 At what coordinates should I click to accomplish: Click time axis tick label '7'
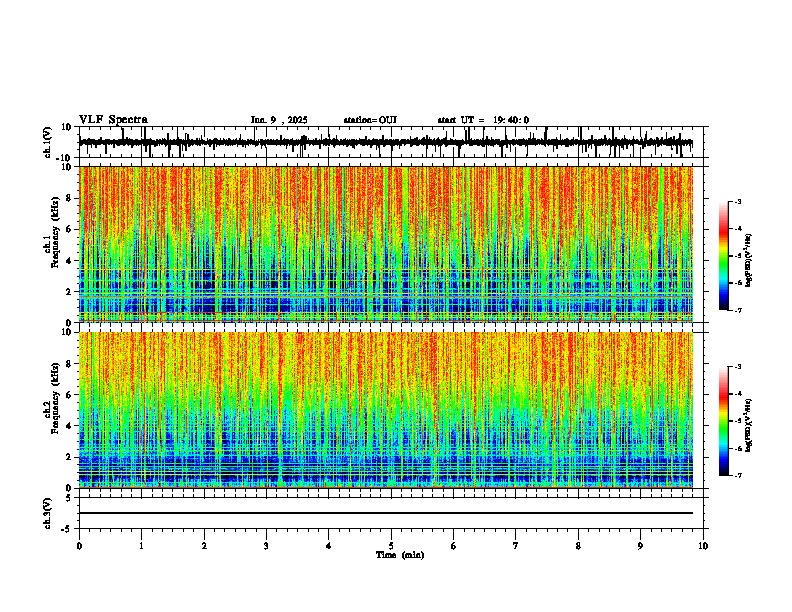(516, 546)
